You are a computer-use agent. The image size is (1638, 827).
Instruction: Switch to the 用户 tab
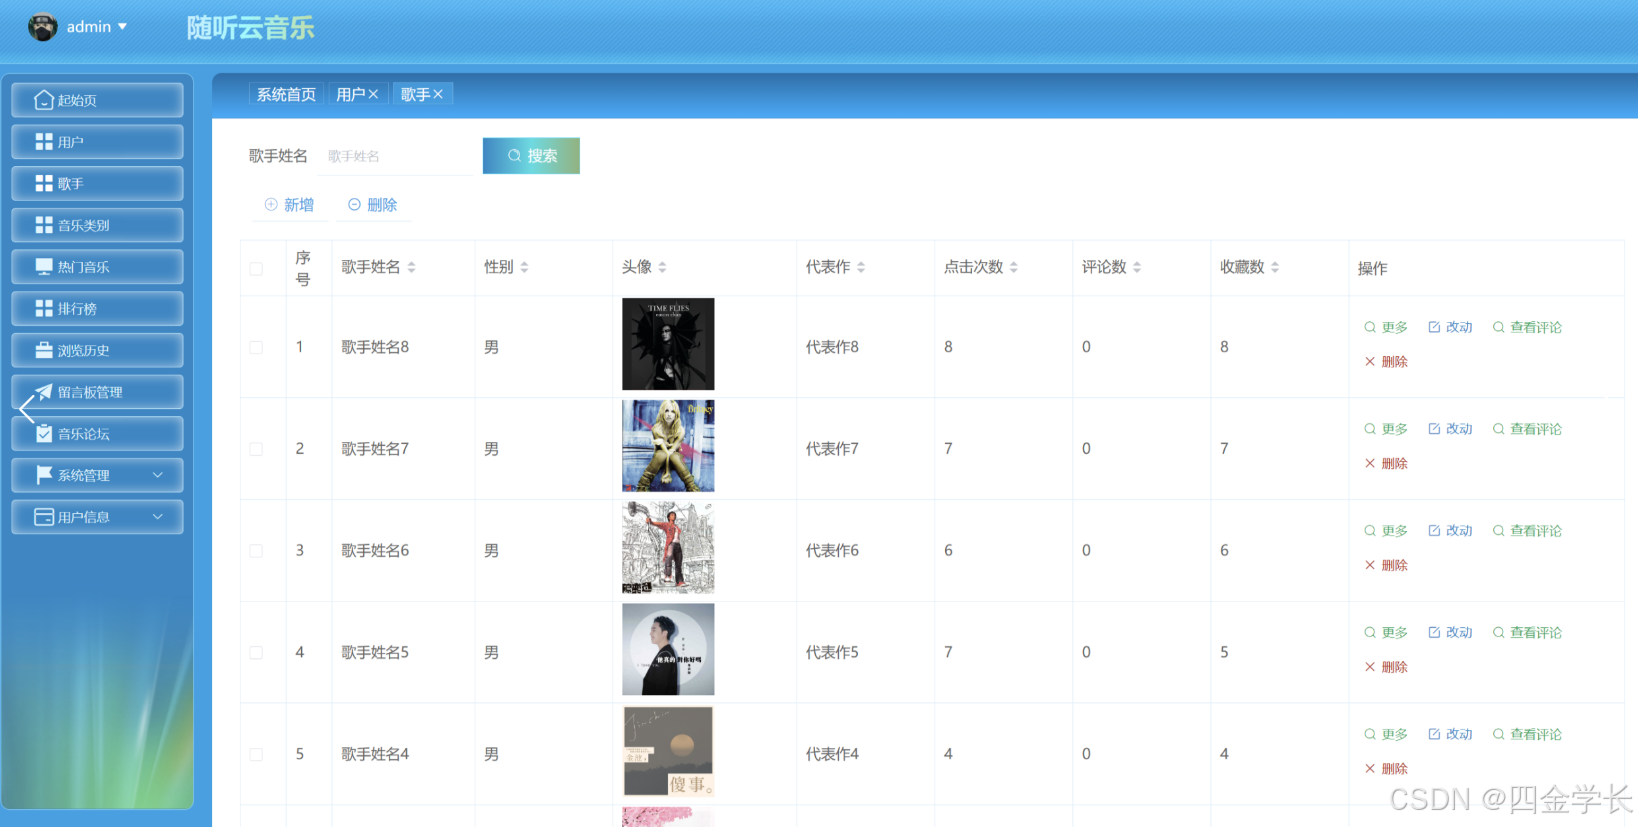[351, 94]
